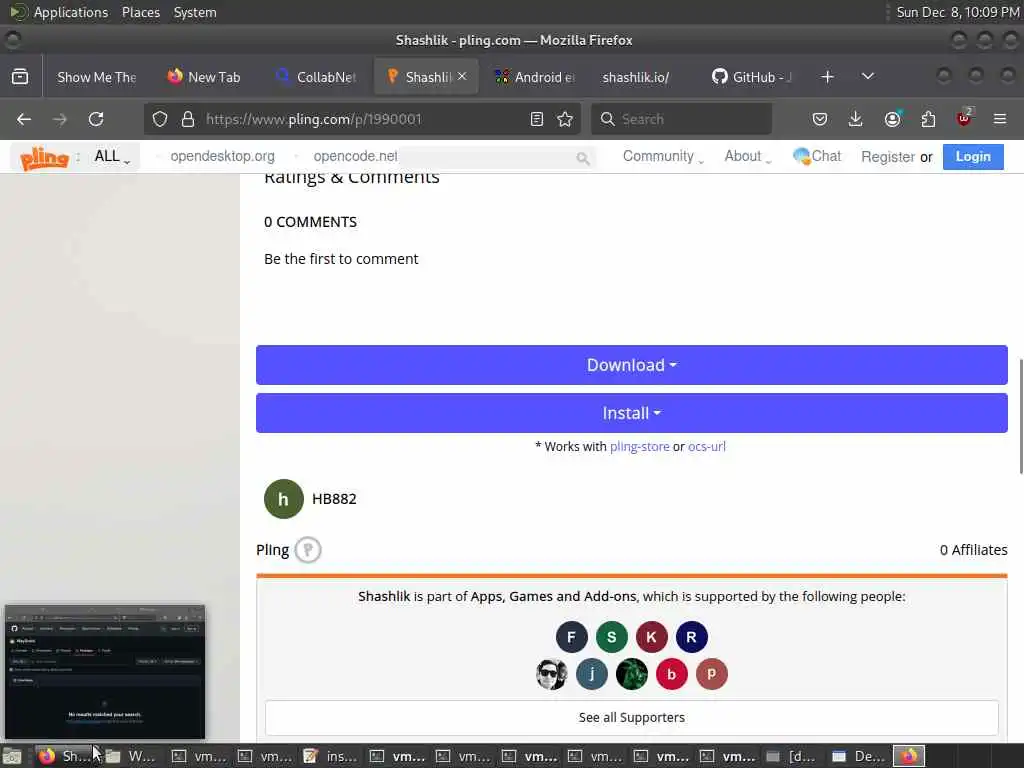Open the Places menu
Screen dimensions: 1024x768
click(x=141, y=12)
